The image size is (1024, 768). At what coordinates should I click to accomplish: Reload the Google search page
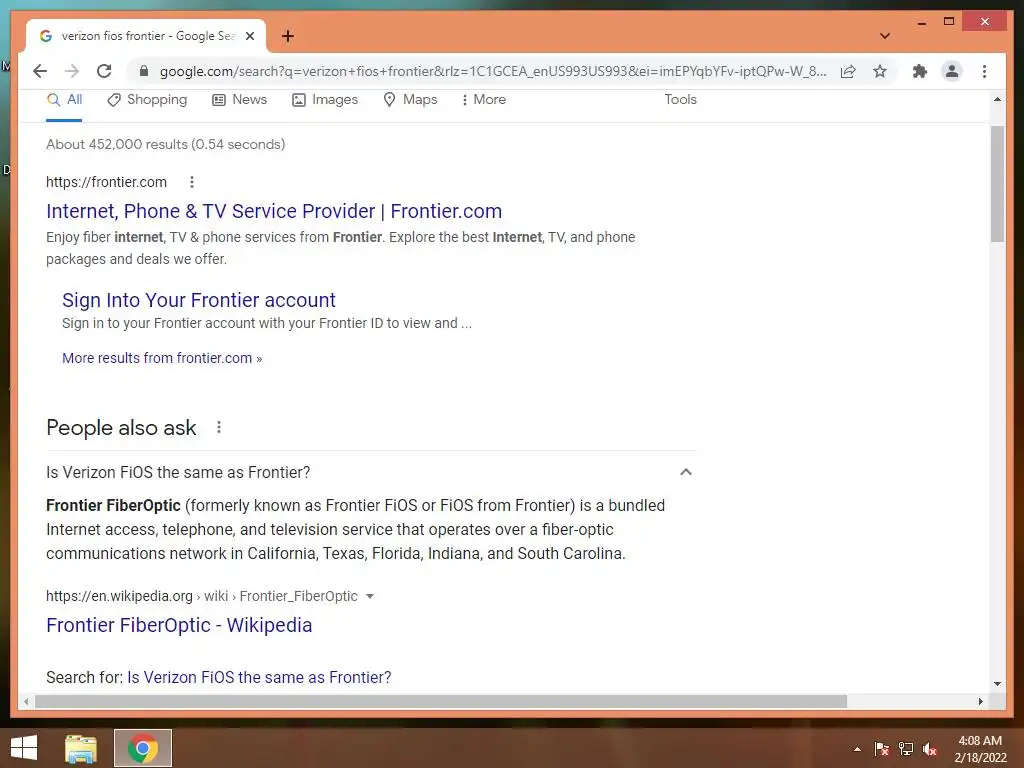[x=104, y=71]
